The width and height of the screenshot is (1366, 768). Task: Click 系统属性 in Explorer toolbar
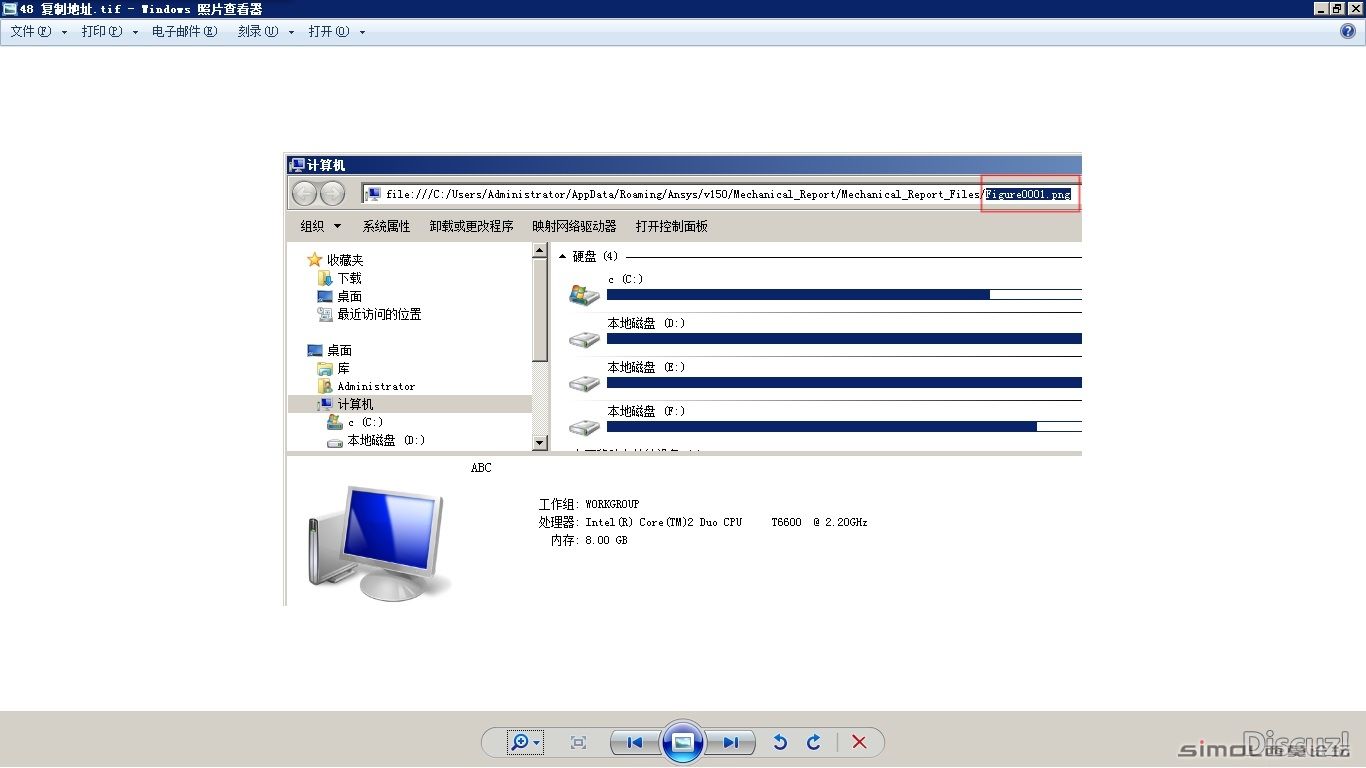tap(386, 227)
